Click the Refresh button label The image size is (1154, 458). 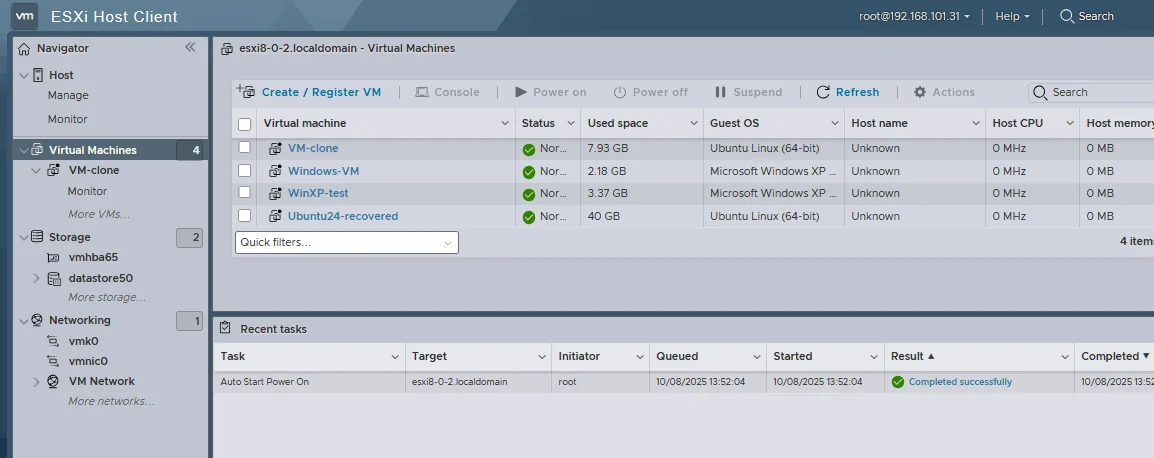857,92
